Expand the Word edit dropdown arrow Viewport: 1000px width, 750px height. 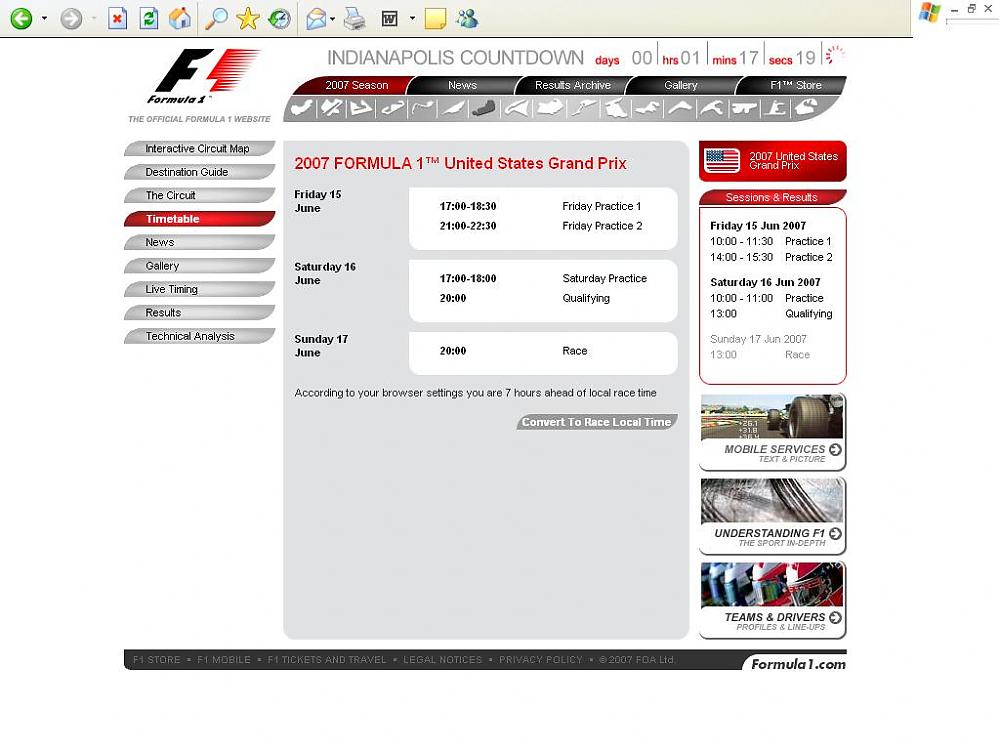[413, 18]
